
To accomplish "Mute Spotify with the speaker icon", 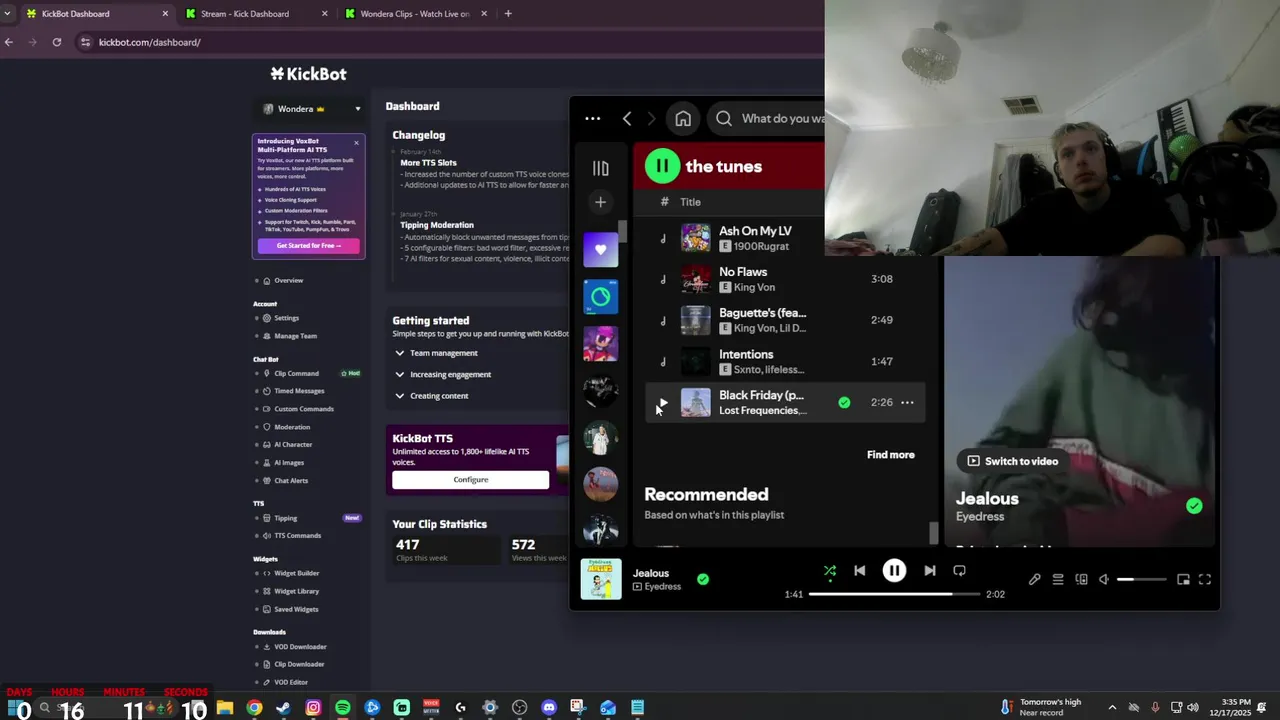I will coord(1104,579).
